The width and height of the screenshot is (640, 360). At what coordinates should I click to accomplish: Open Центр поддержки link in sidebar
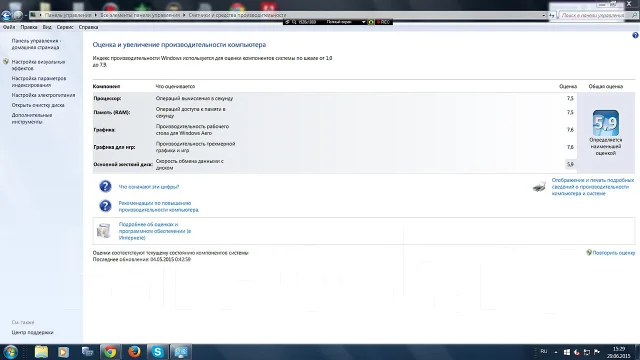(32, 332)
